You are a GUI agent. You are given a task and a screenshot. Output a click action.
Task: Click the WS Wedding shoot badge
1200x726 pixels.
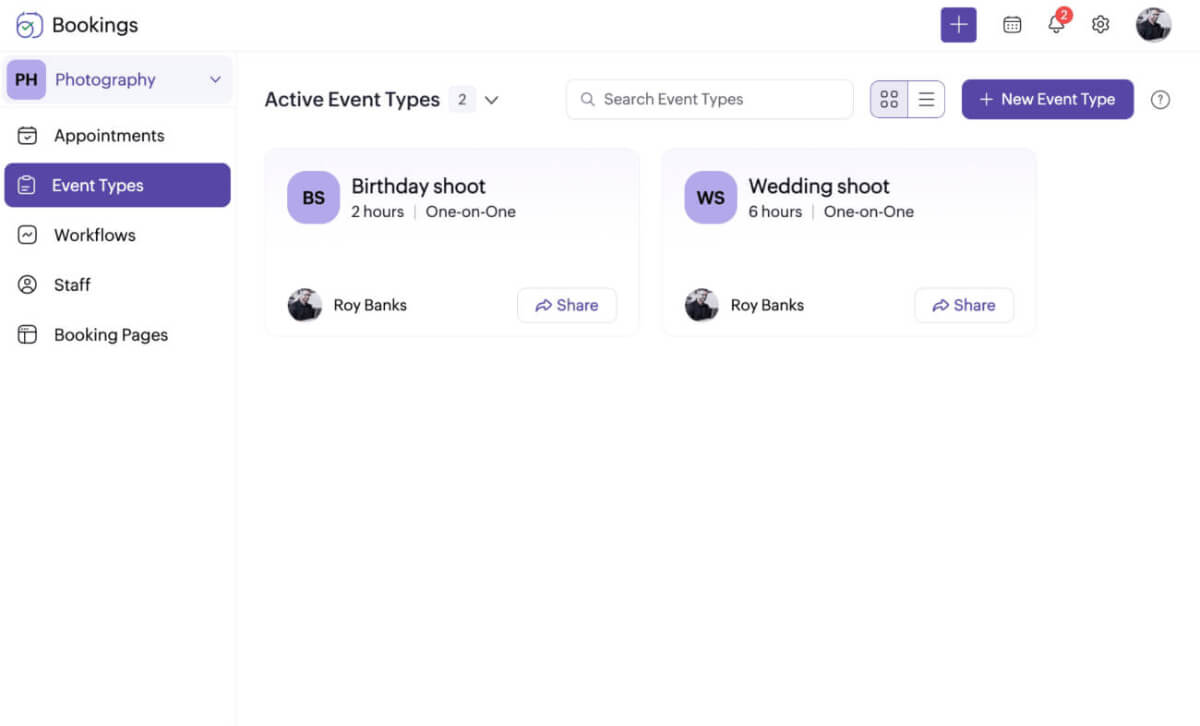coord(710,198)
